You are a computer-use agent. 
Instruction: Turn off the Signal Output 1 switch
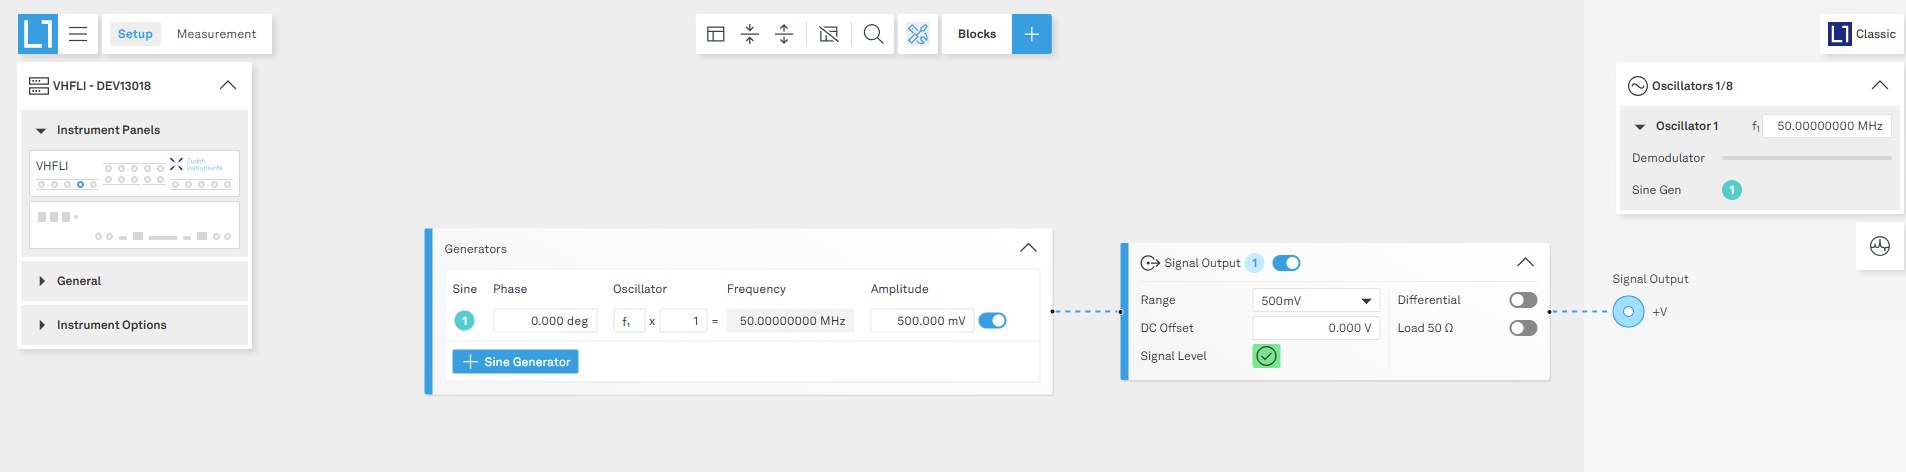click(1286, 263)
